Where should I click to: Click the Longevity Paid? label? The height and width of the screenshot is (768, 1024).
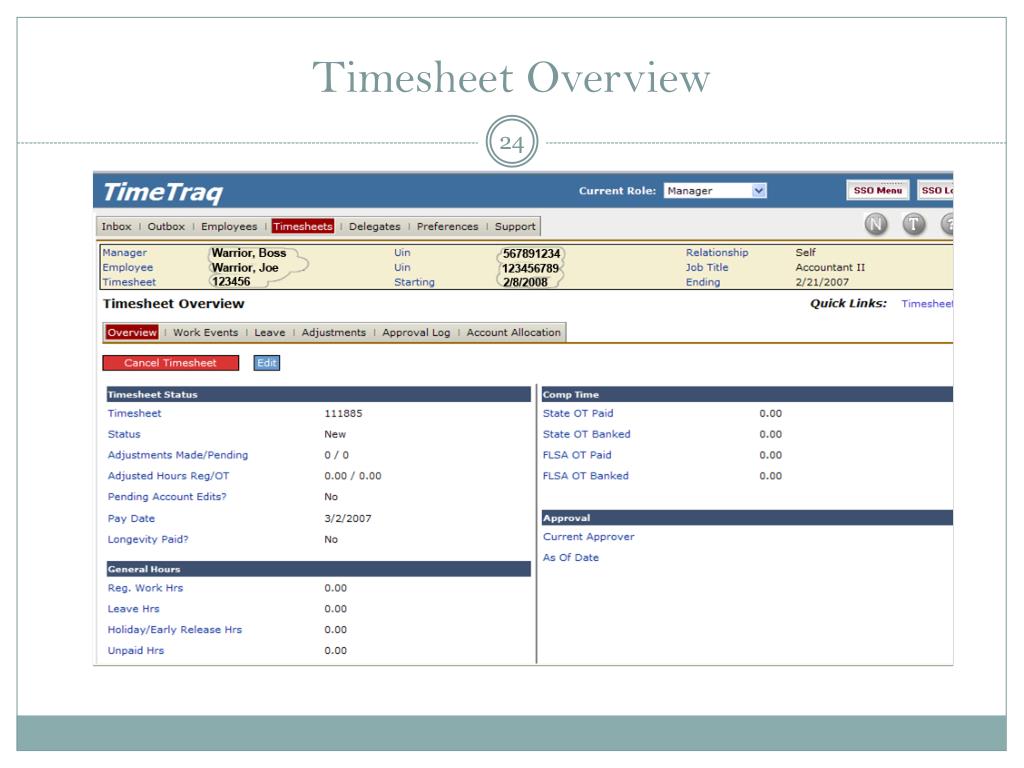(148, 539)
